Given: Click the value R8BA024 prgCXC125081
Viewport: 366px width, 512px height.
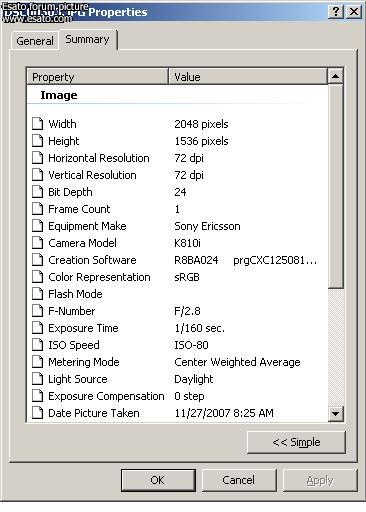Looking at the screenshot, I should 246,260.
